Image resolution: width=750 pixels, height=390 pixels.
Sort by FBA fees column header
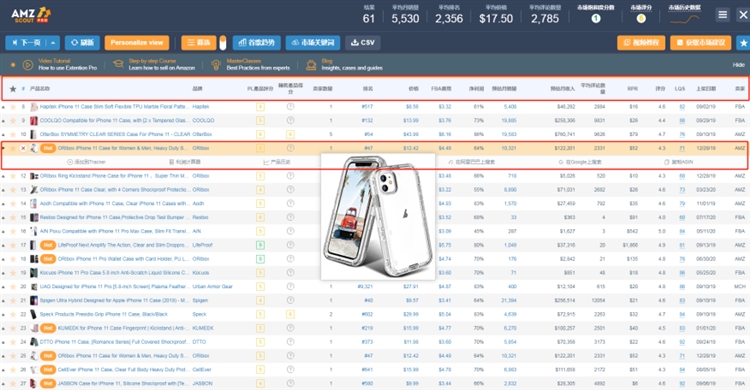pyautogui.click(x=441, y=89)
